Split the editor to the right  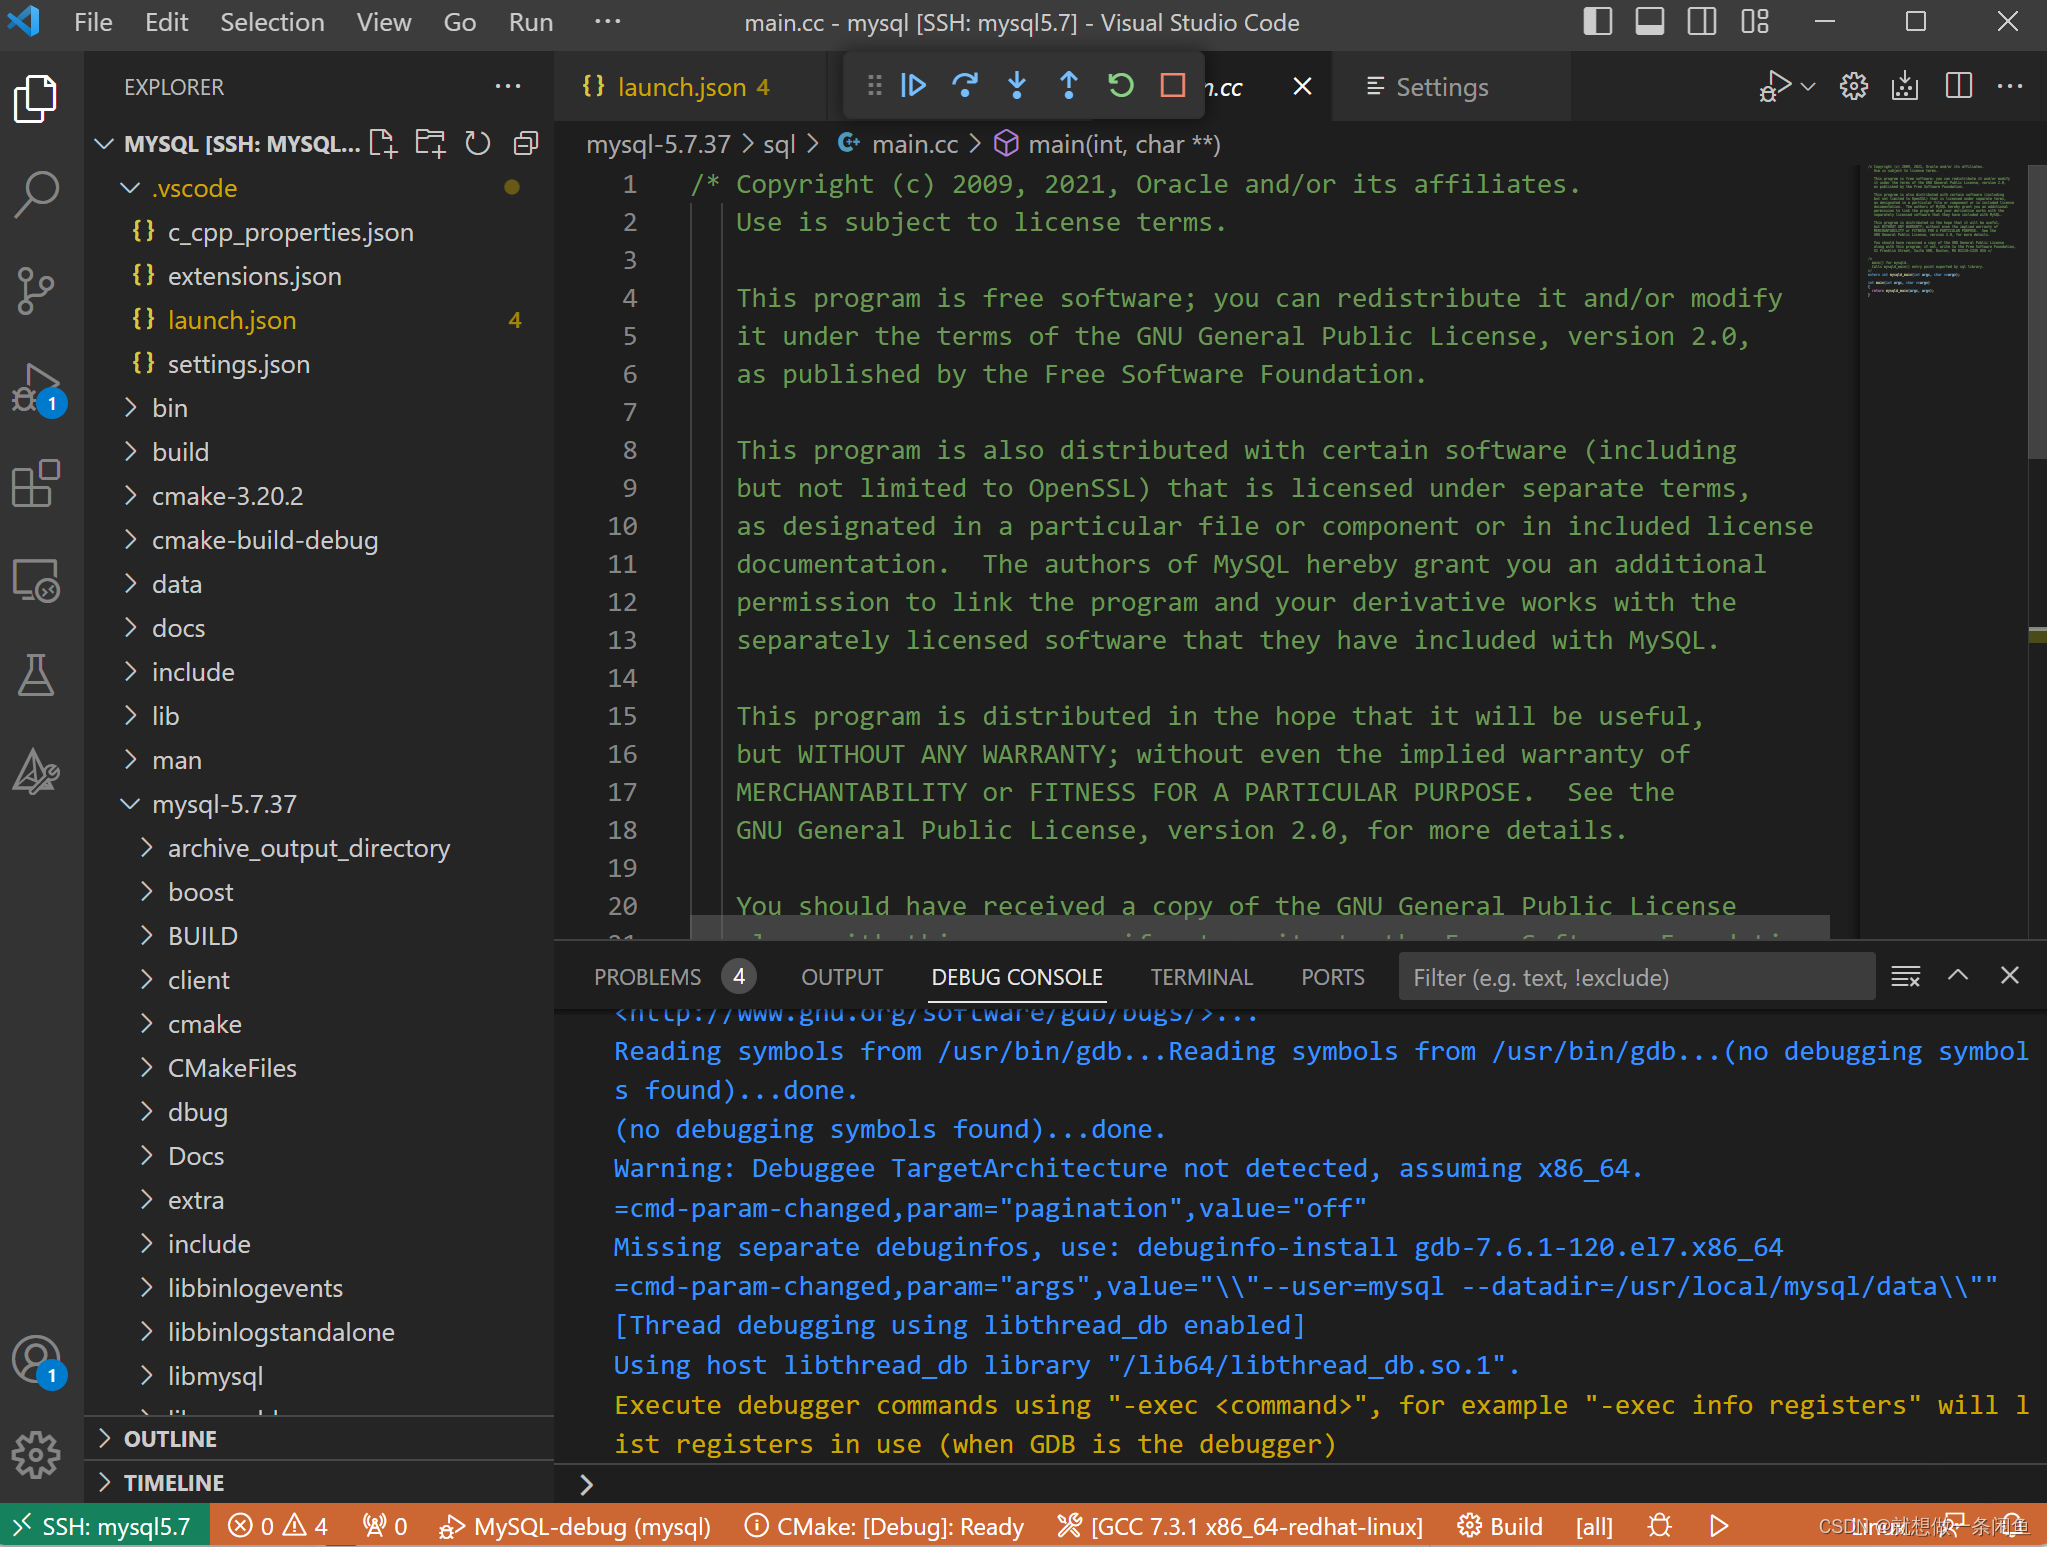1959,86
